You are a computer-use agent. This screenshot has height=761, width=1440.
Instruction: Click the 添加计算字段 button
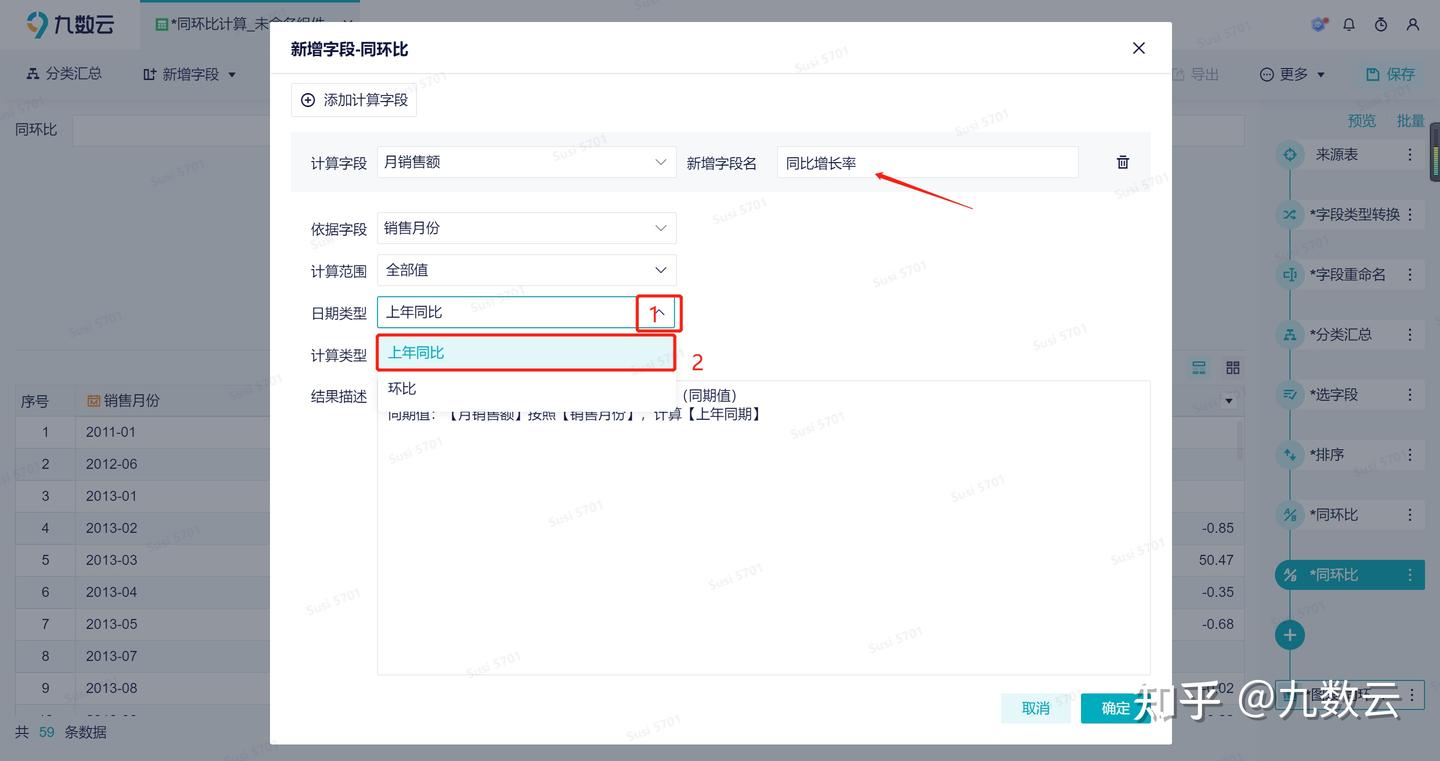(x=353, y=99)
